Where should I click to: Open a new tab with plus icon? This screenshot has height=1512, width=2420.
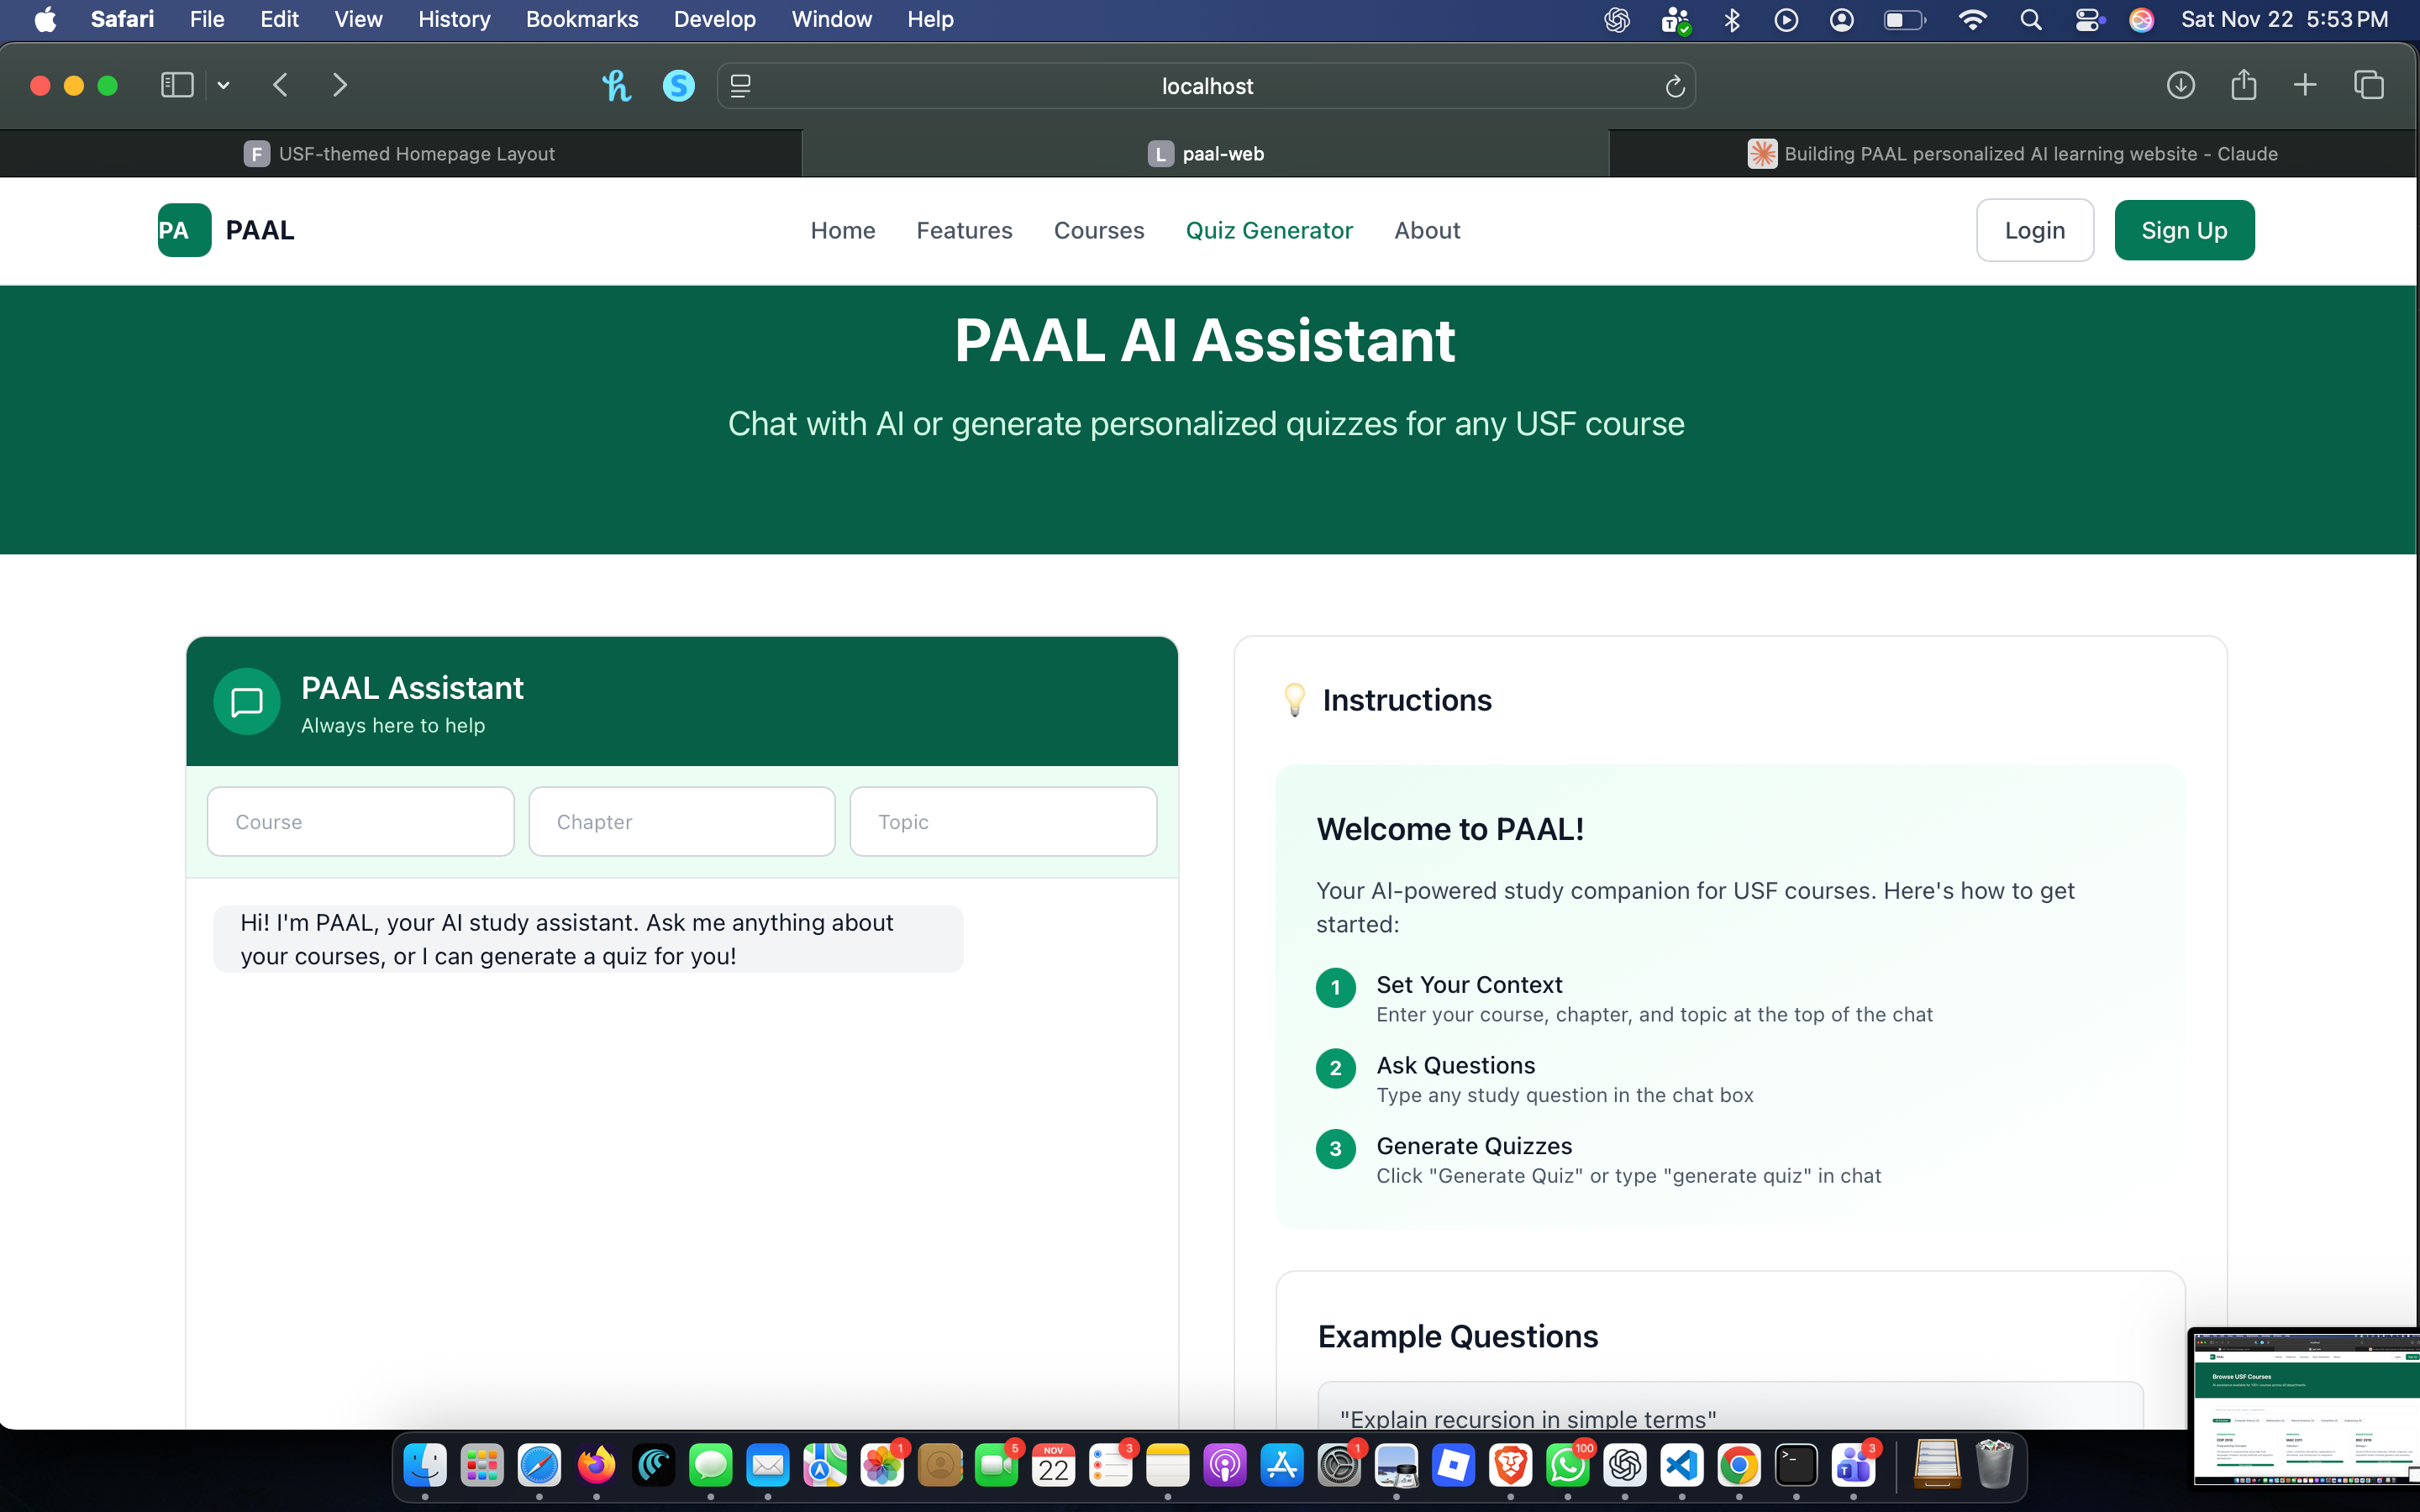point(2305,86)
